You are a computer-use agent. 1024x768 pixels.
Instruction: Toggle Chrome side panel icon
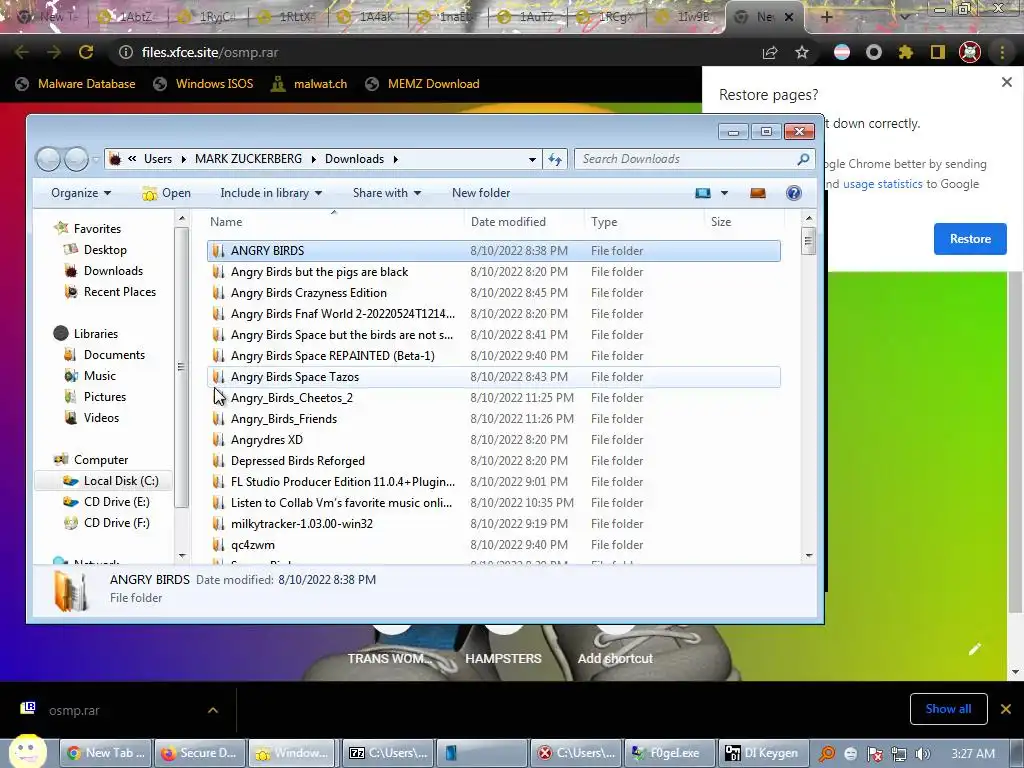(x=938, y=52)
